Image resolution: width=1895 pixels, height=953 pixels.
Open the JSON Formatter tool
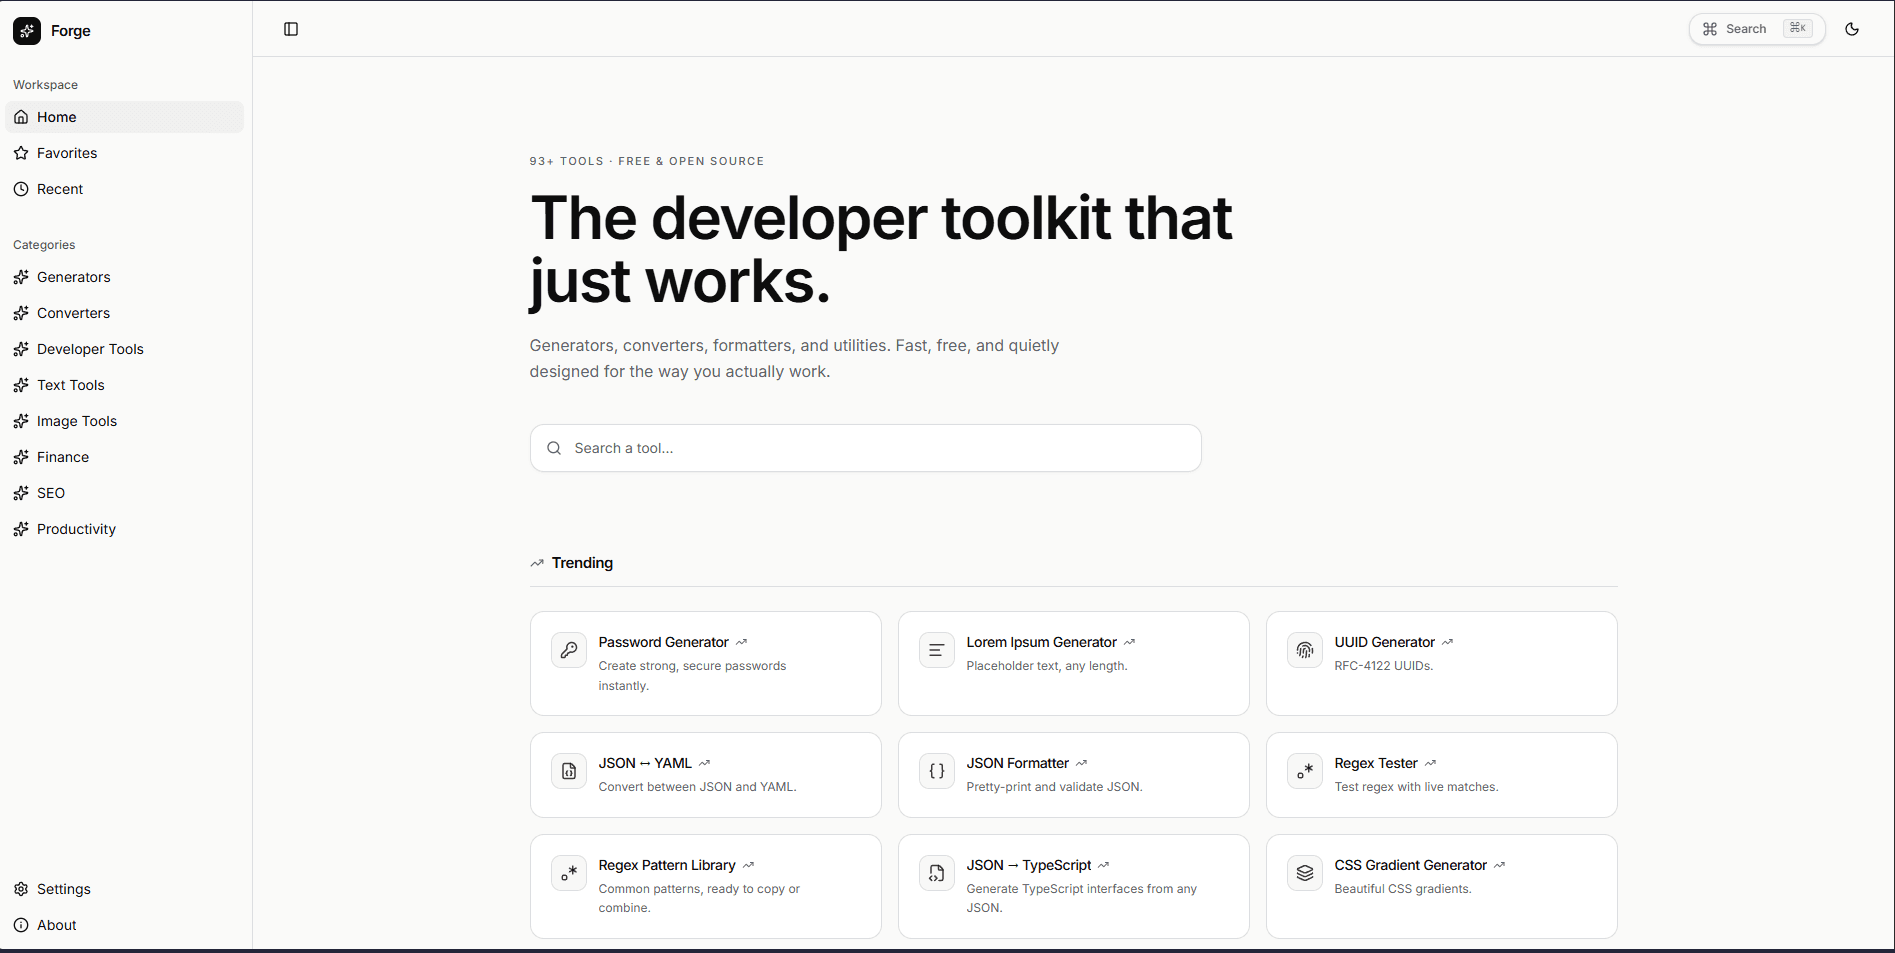pyautogui.click(x=1074, y=775)
